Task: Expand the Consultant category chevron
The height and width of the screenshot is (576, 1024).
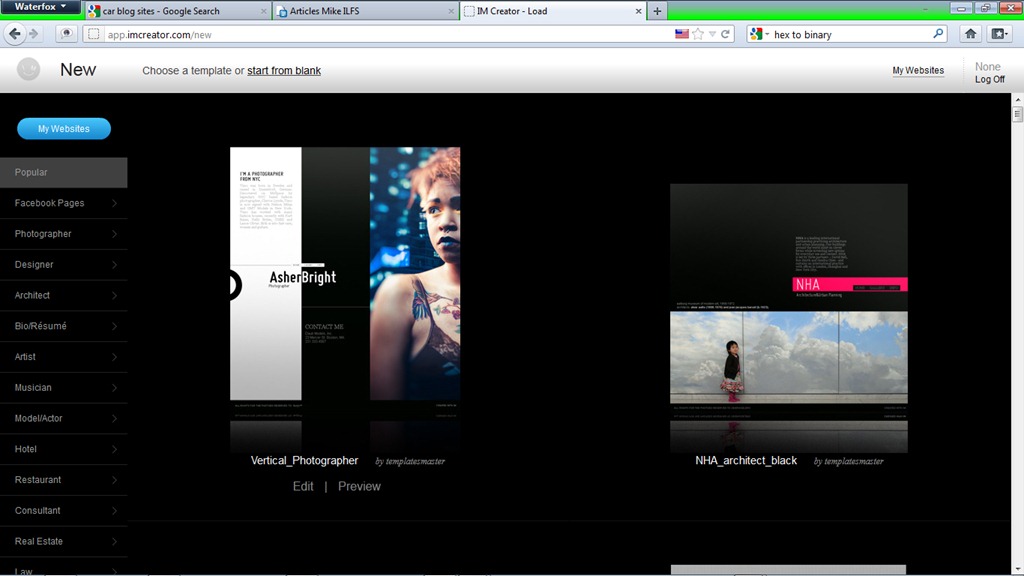Action: click(x=114, y=510)
